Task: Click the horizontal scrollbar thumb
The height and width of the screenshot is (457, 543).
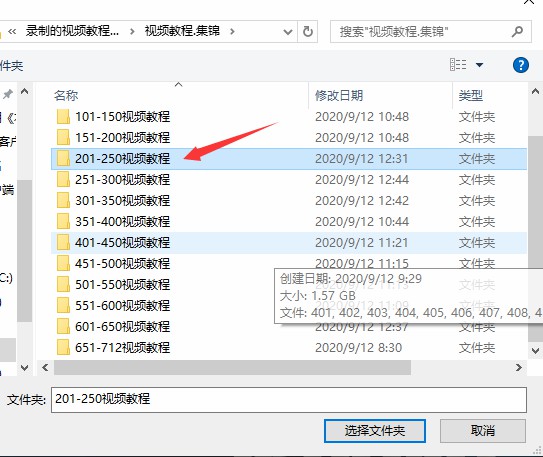Action: coord(232,367)
